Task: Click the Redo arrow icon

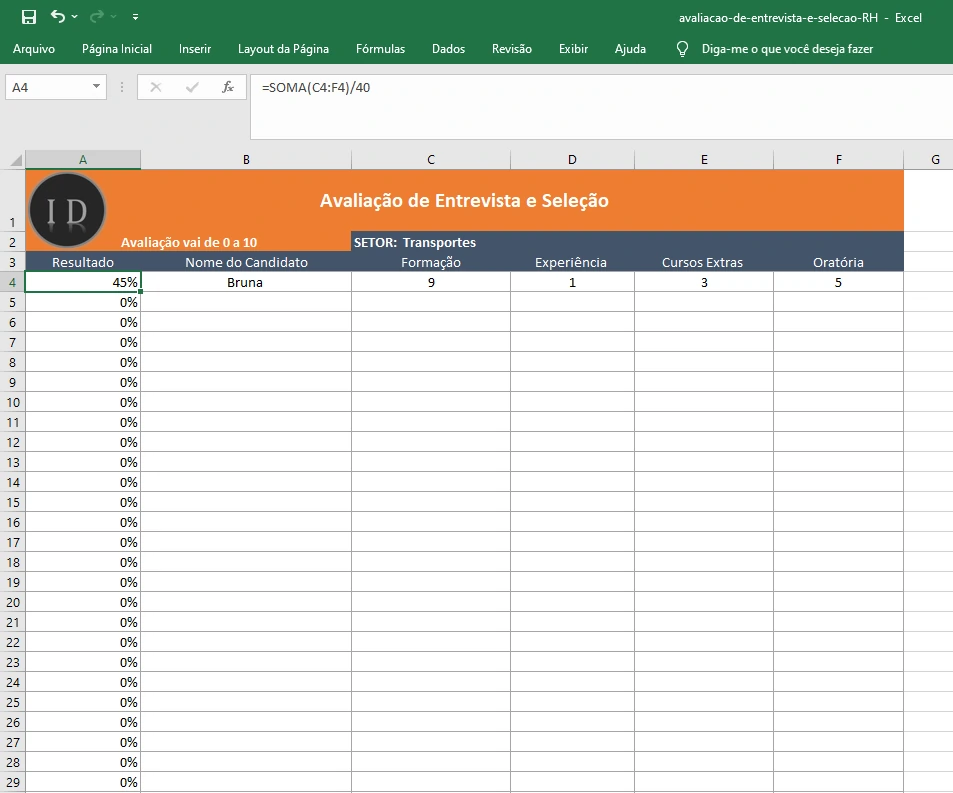Action: [97, 17]
